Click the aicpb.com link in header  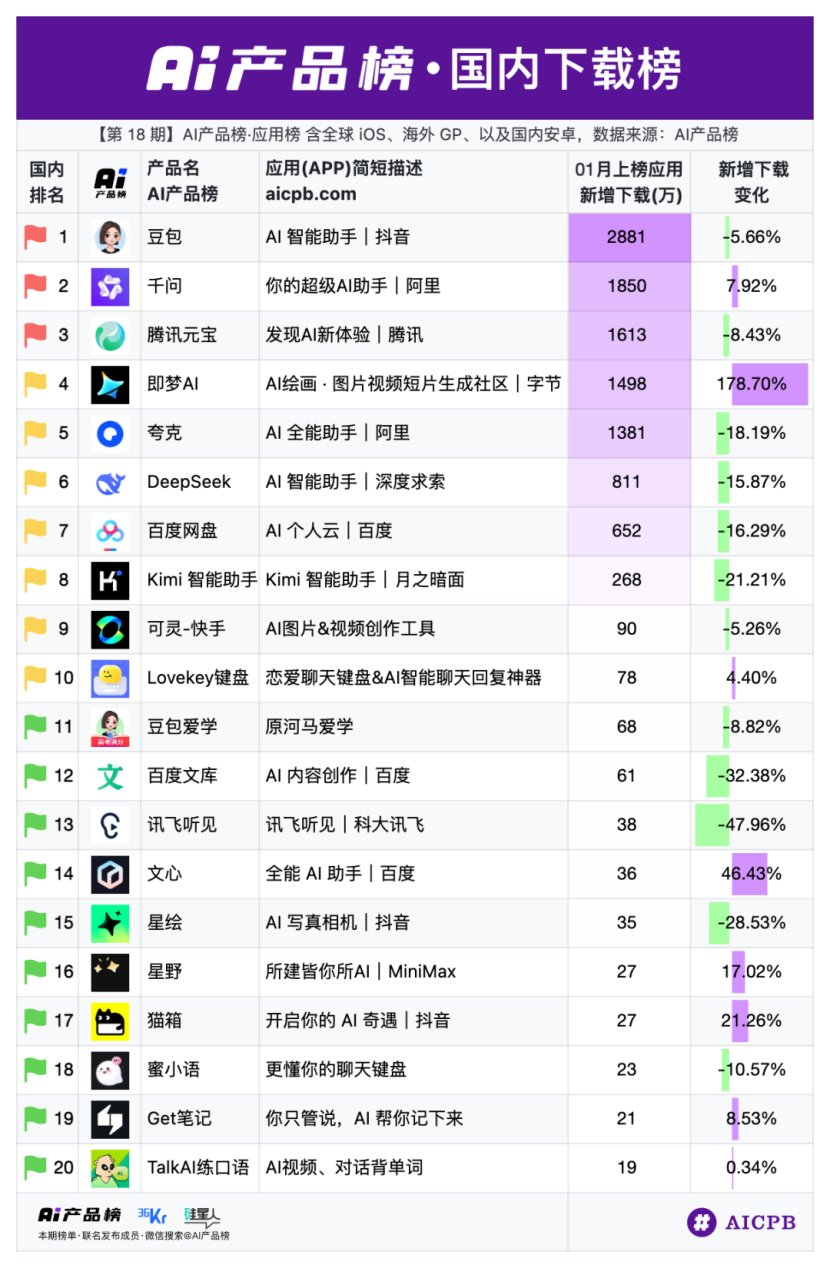point(311,194)
